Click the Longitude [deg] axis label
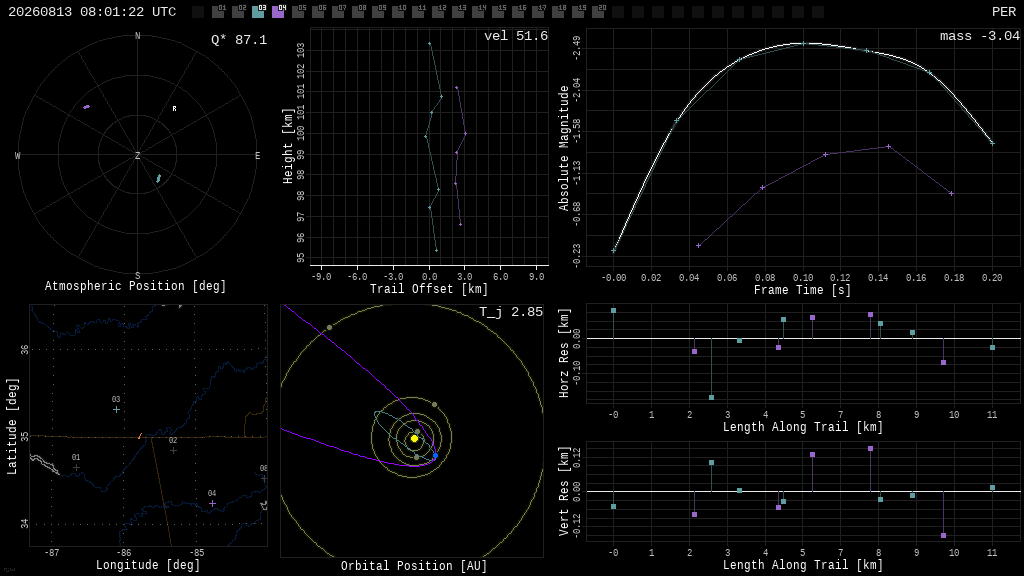Viewport: 1024px width, 576px height. (148, 565)
